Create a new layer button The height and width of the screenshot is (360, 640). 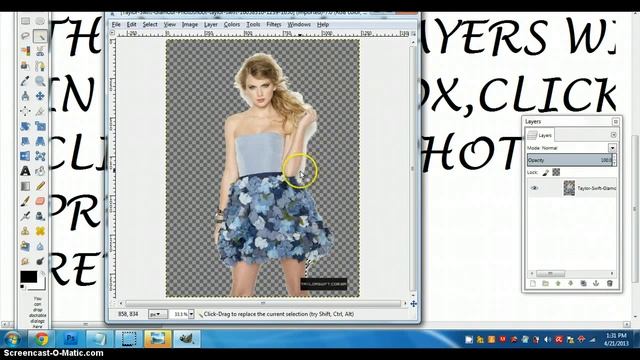coord(532,283)
